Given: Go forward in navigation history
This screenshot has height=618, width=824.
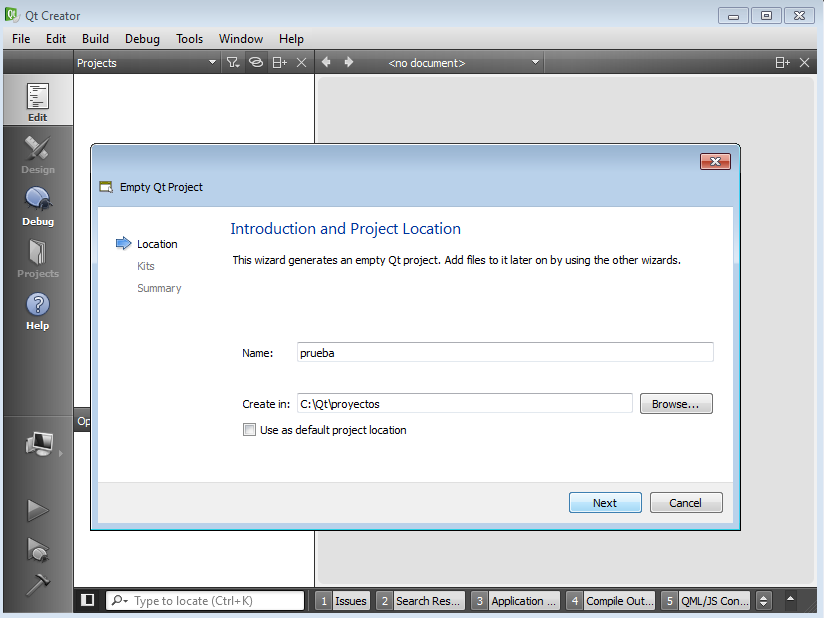Looking at the screenshot, I should [349, 62].
